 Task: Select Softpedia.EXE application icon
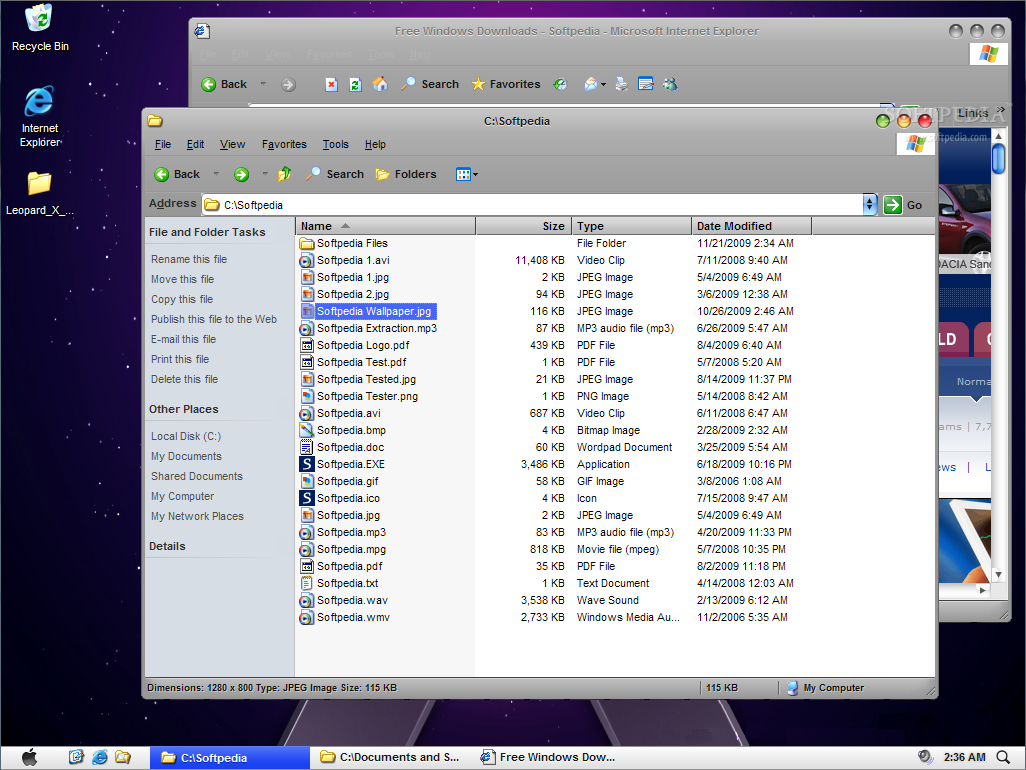tap(306, 464)
